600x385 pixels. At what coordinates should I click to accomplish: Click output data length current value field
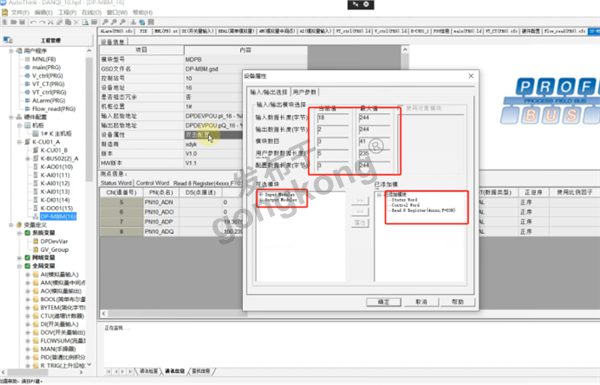(333, 129)
